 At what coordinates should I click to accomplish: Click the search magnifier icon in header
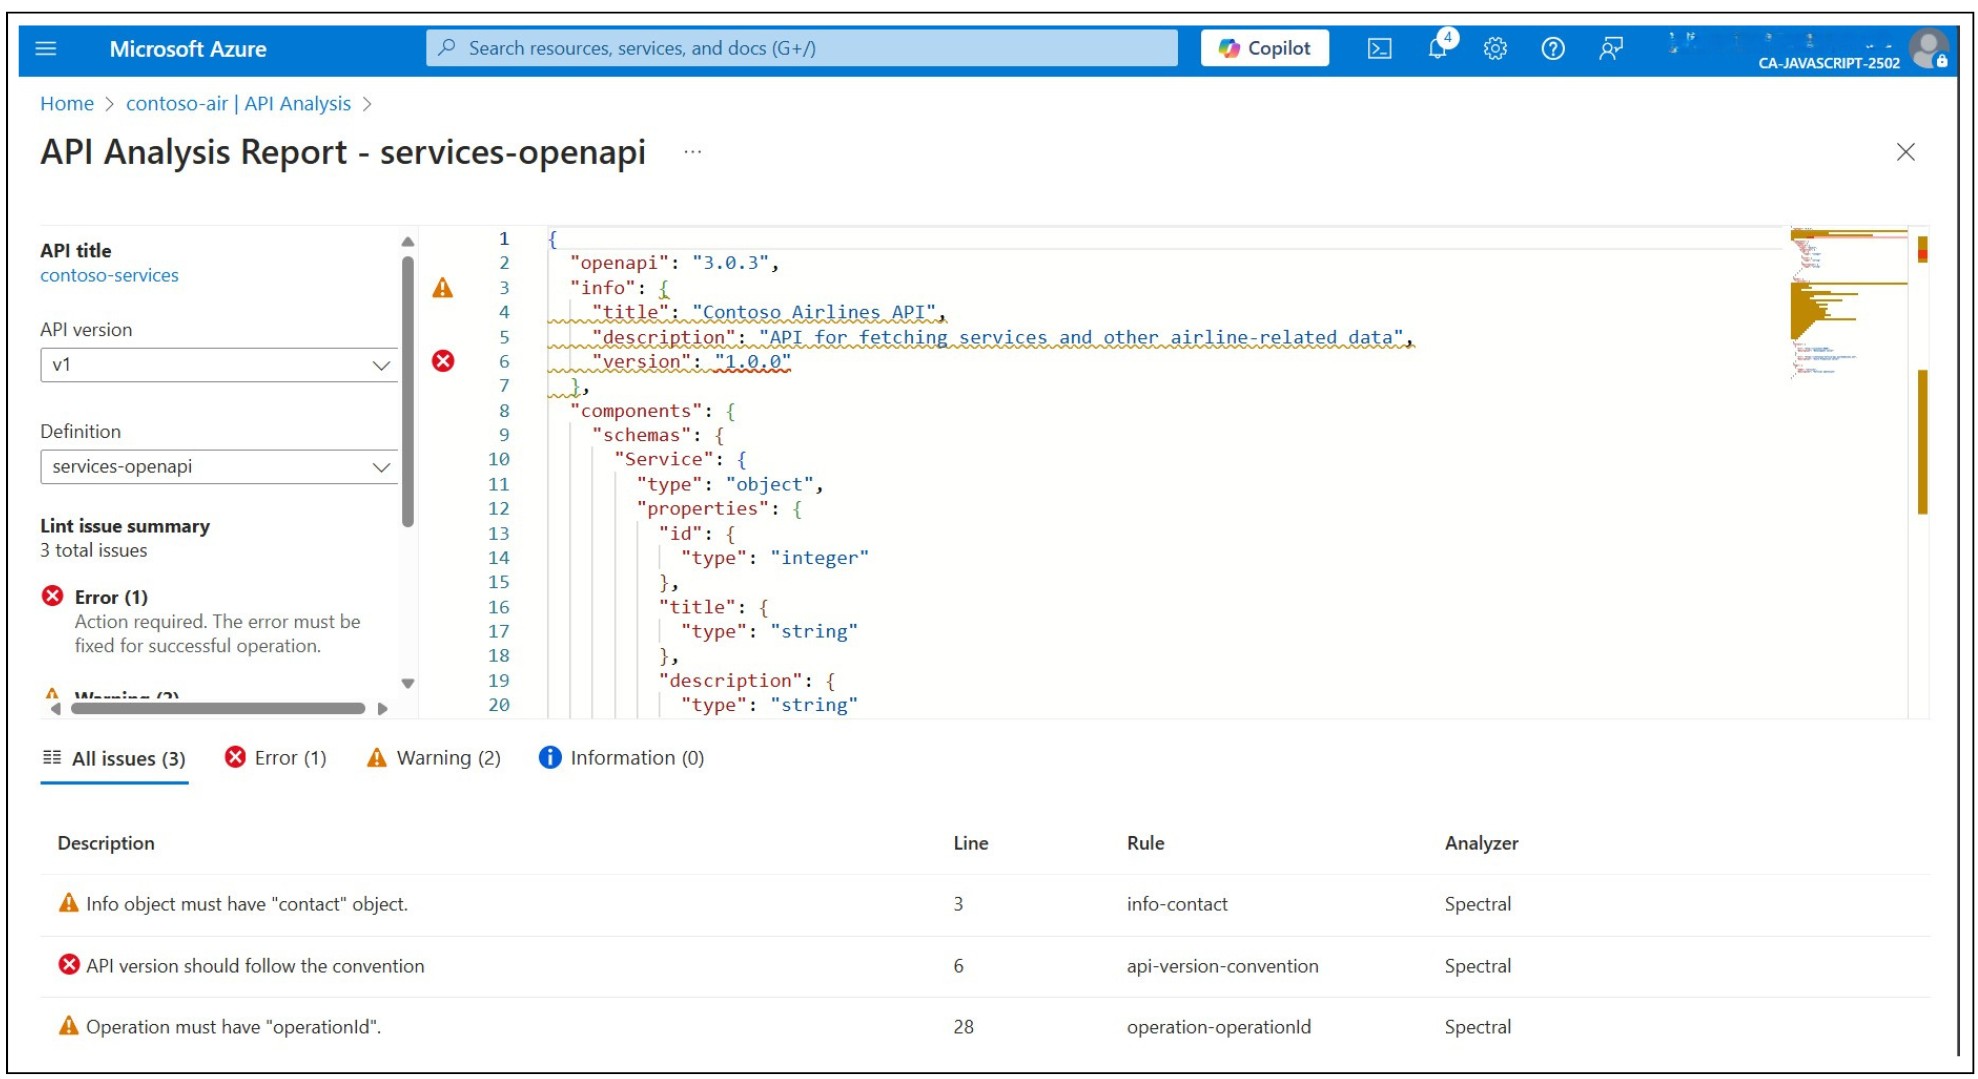tap(447, 48)
